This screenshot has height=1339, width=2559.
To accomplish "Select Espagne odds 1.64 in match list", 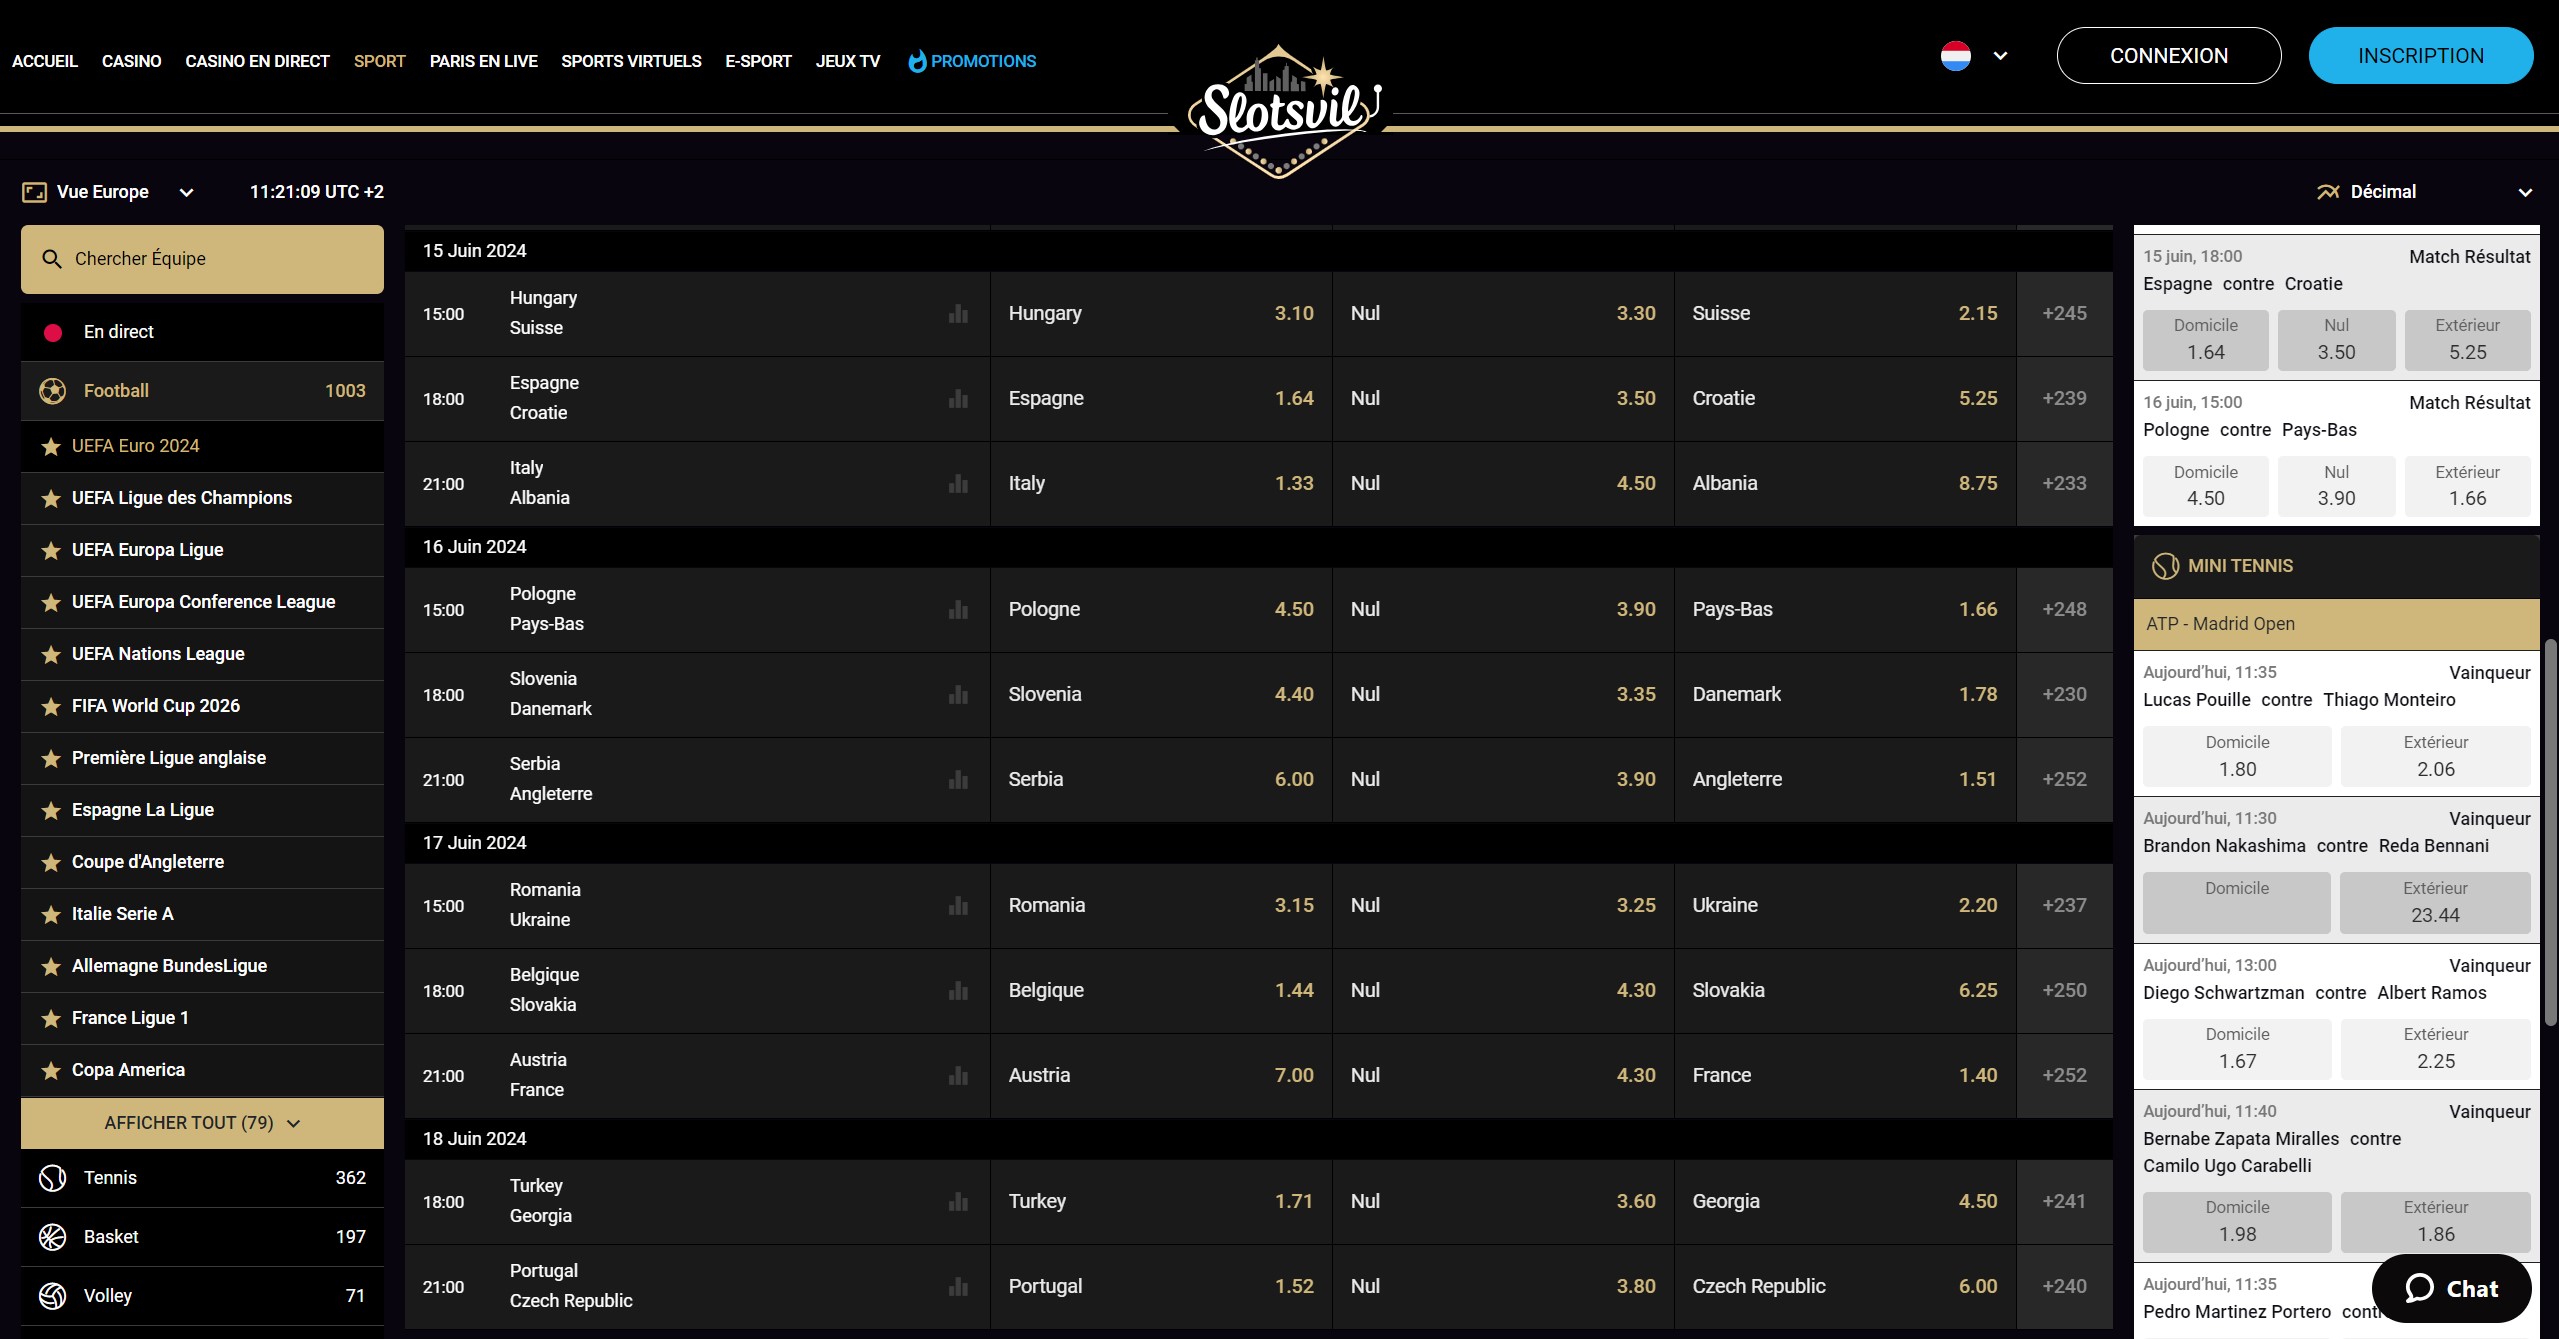I will tap(1161, 399).
